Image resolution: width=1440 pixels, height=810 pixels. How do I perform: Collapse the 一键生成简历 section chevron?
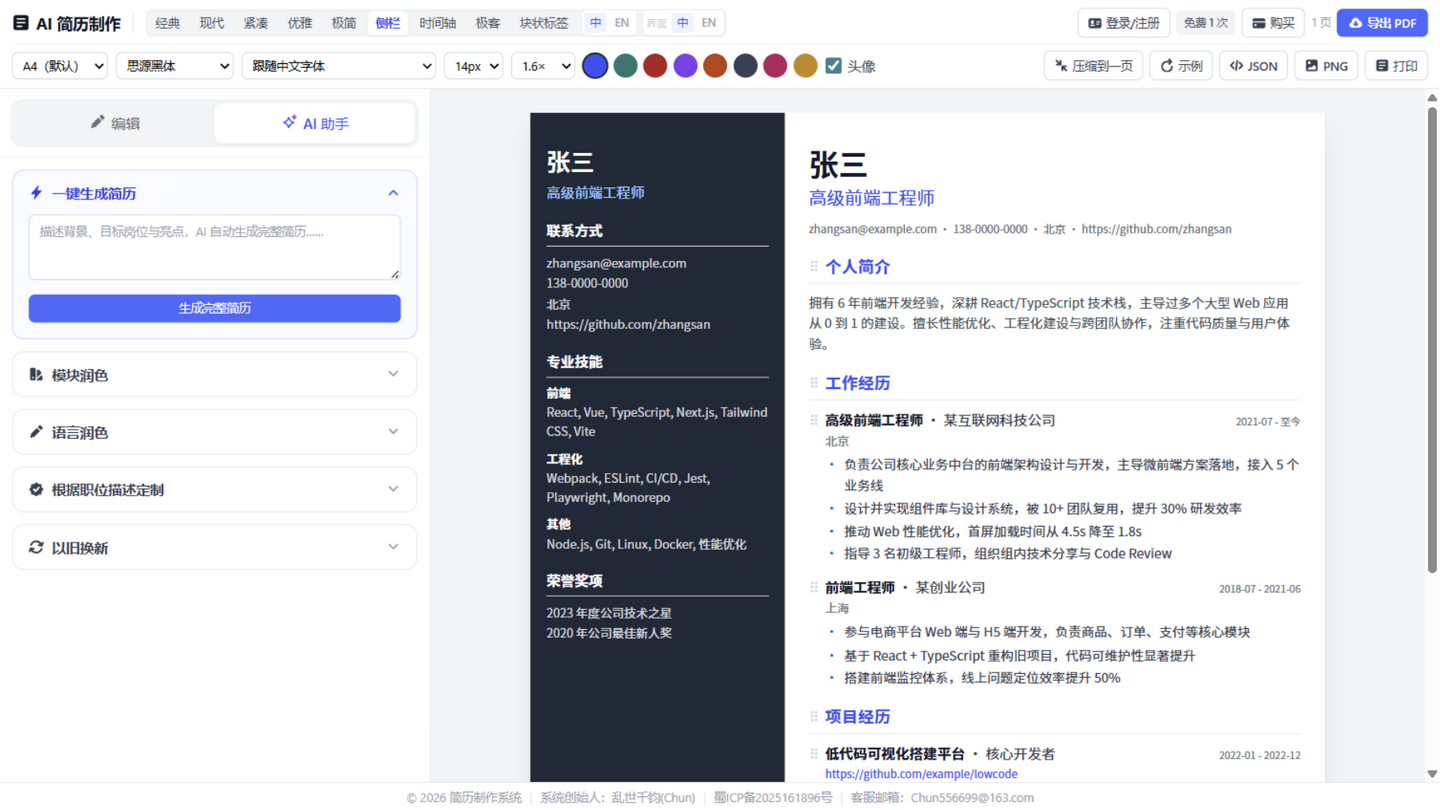[393, 193]
